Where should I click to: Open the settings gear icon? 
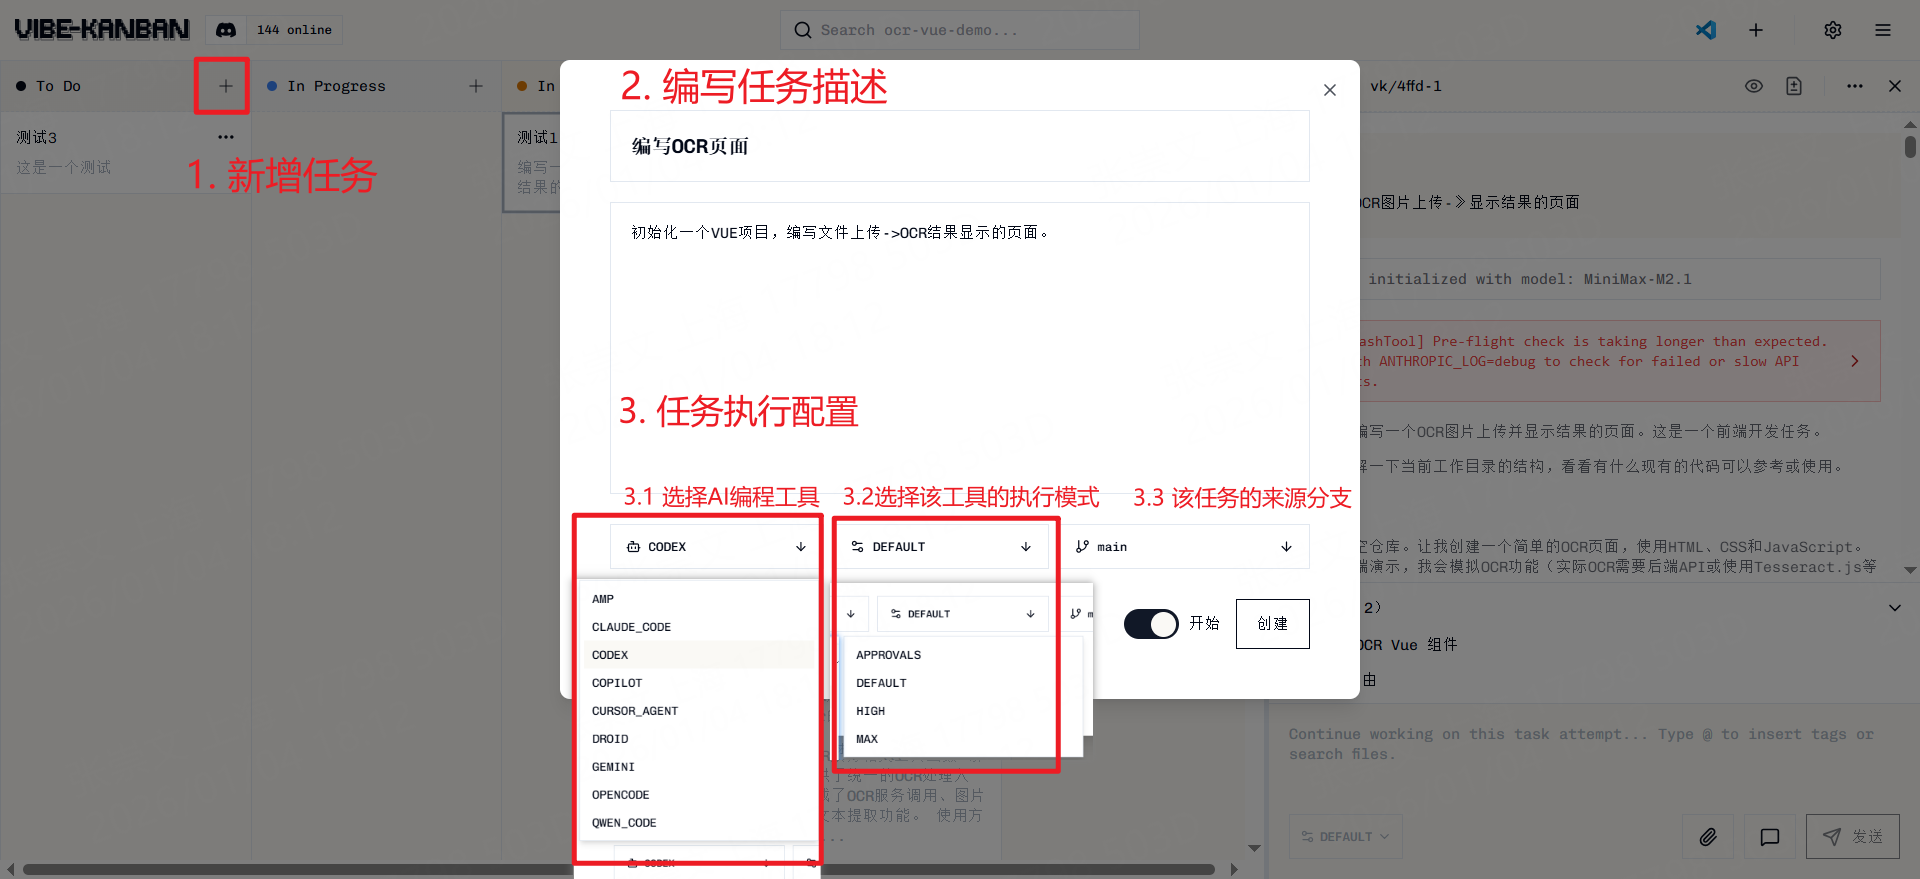(1833, 30)
